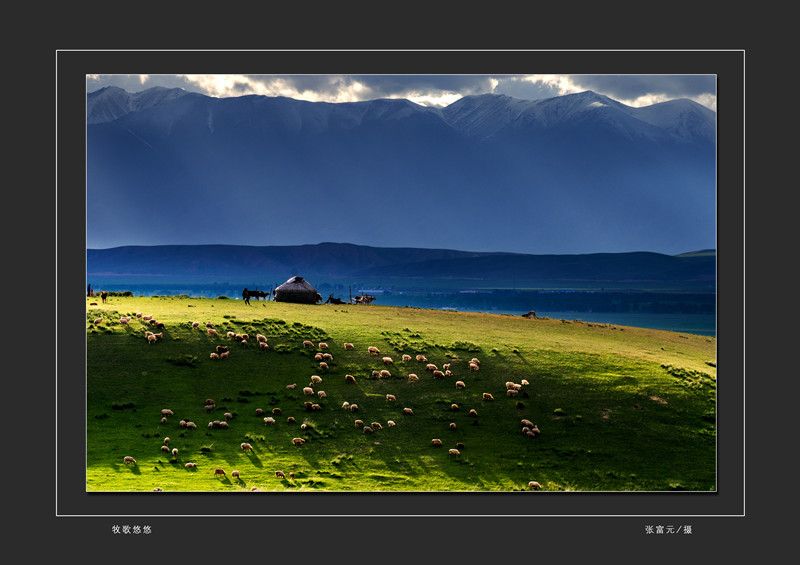This screenshot has width=800, height=565.
Task: Select the dark horse left of the yurt
Action: point(254,294)
